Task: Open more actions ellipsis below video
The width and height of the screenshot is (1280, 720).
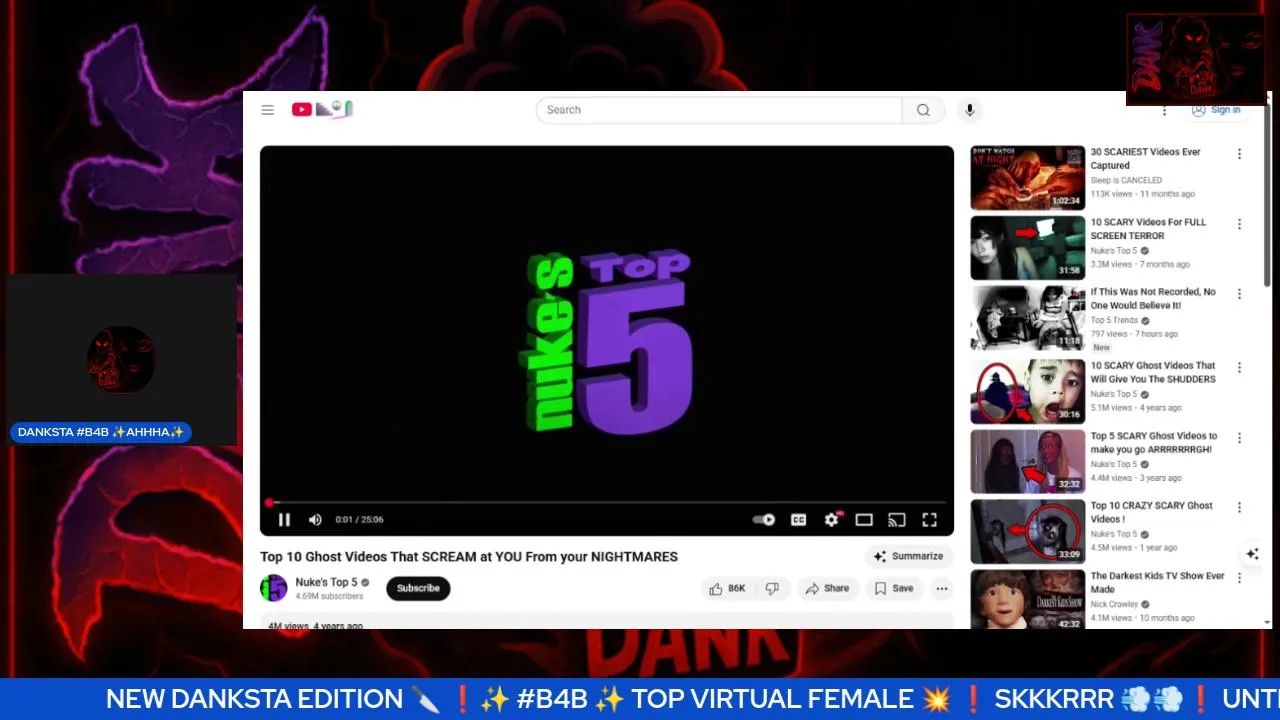Action: point(942,589)
